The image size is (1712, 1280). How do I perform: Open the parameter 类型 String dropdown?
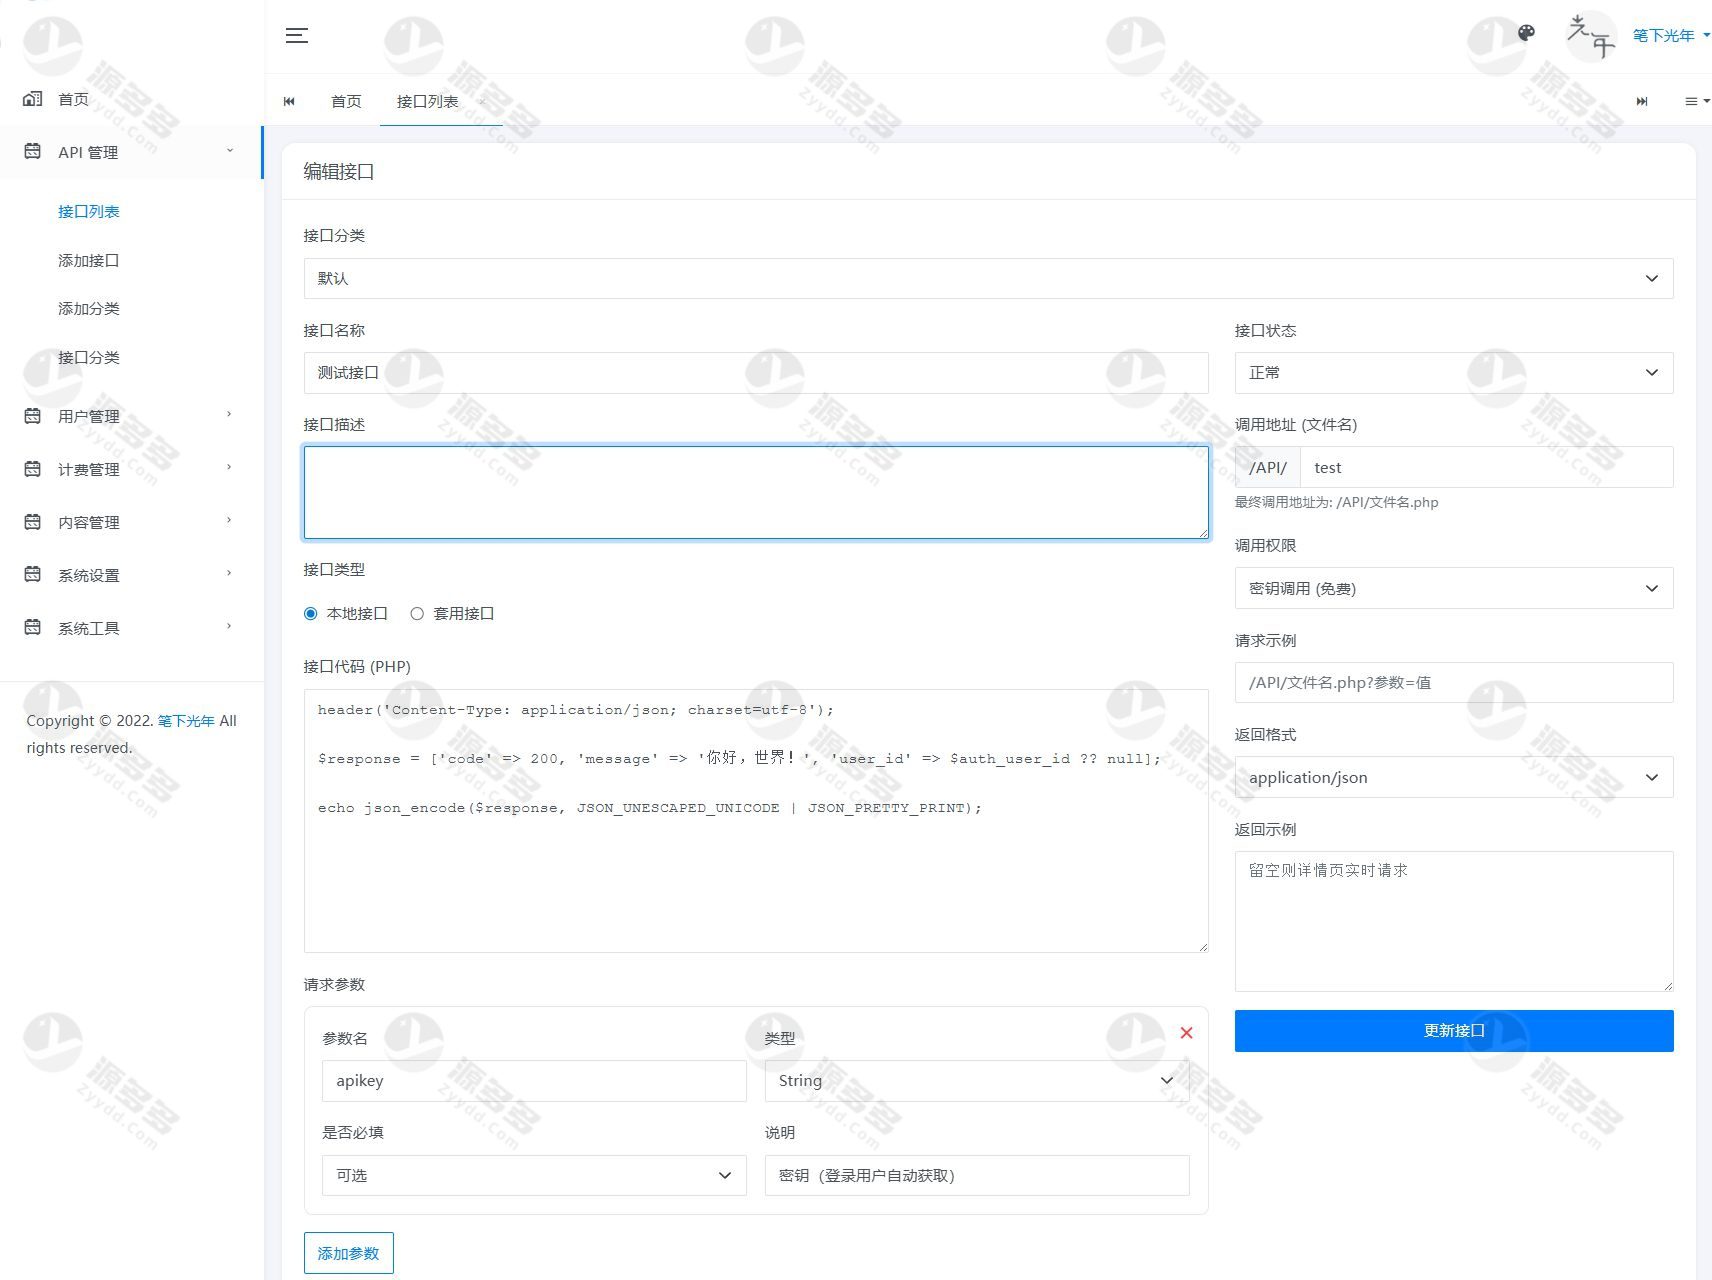click(x=976, y=1081)
